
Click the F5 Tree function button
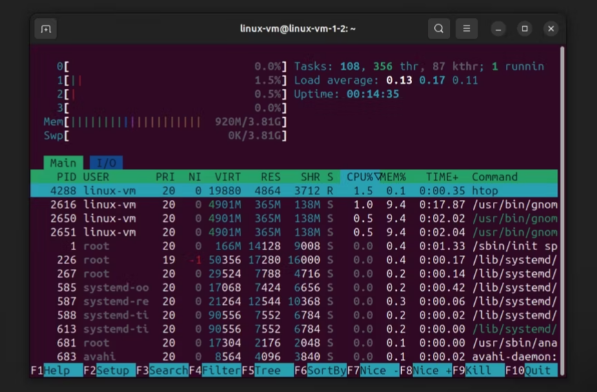(268, 370)
